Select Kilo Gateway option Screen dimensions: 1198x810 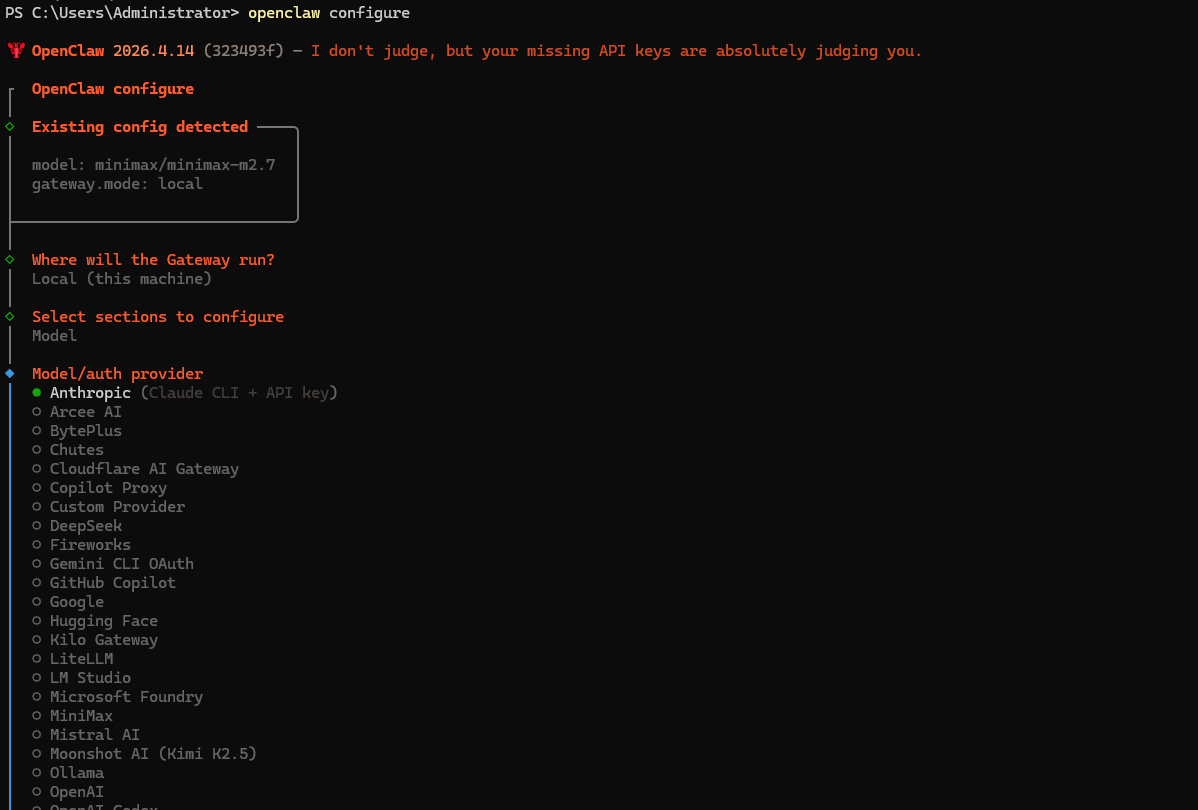(103, 640)
